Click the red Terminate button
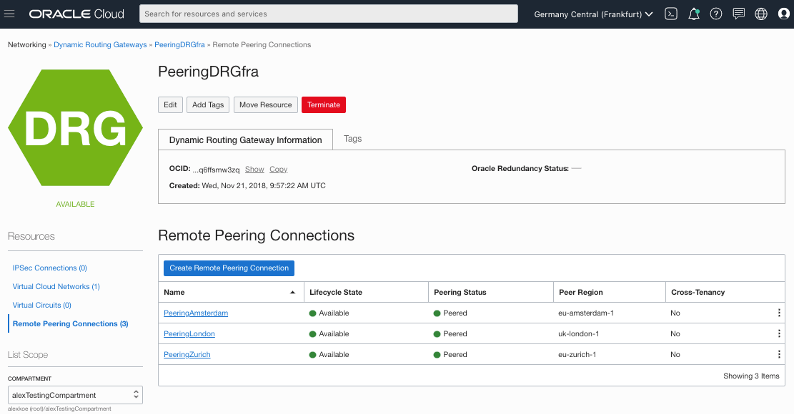 pyautogui.click(x=324, y=105)
